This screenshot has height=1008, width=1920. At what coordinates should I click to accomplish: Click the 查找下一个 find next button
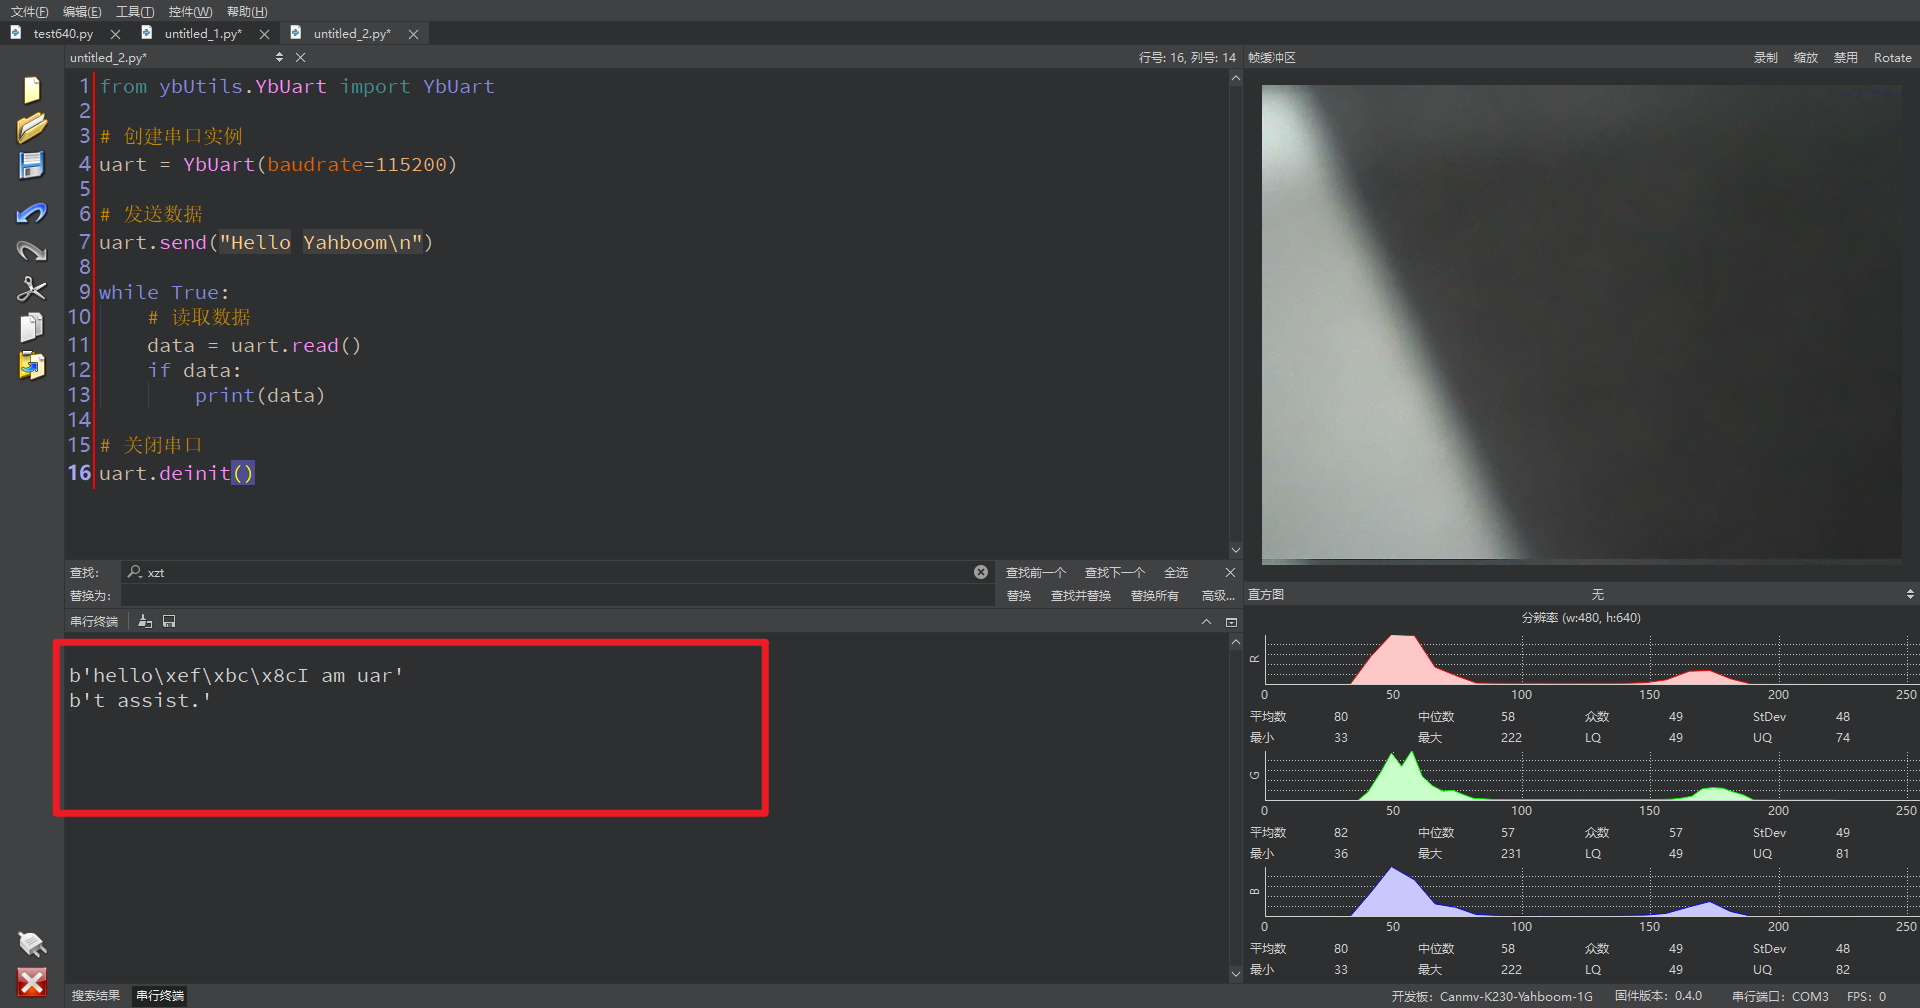click(1114, 573)
